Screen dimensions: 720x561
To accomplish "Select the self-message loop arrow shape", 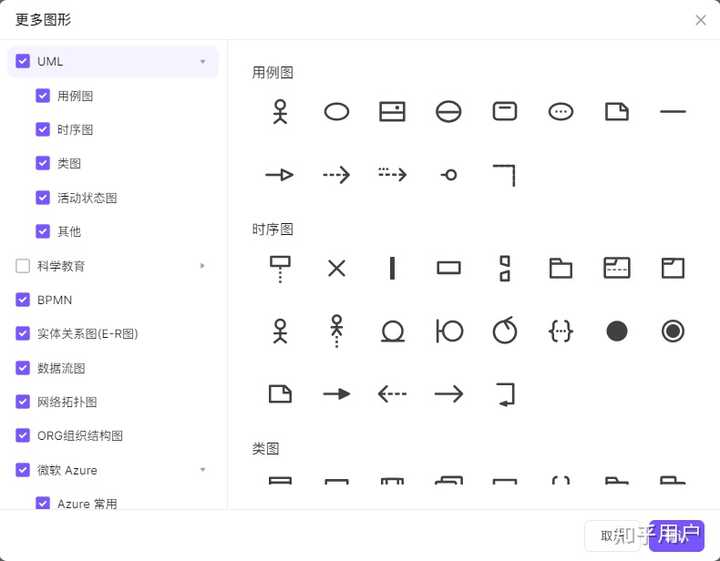I will (506, 394).
